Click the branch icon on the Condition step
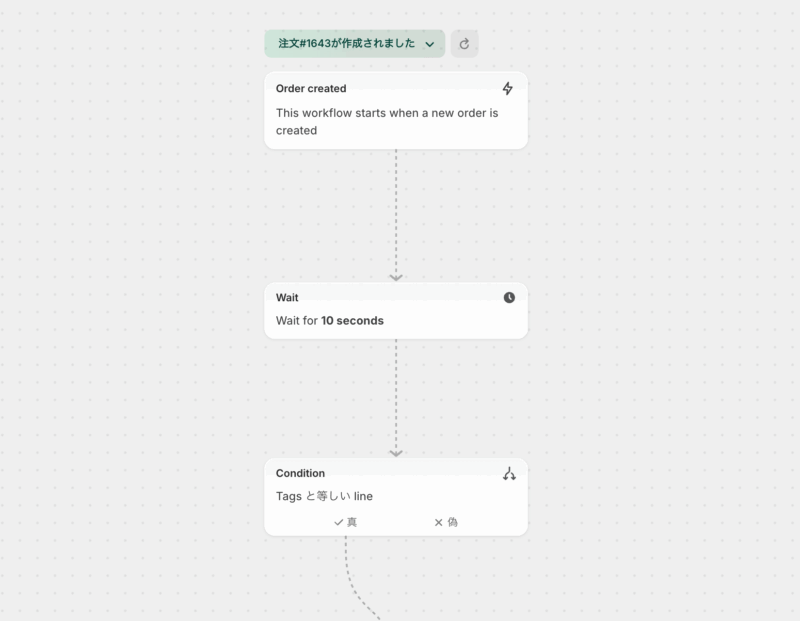This screenshot has height=621, width=800. pyautogui.click(x=509, y=473)
